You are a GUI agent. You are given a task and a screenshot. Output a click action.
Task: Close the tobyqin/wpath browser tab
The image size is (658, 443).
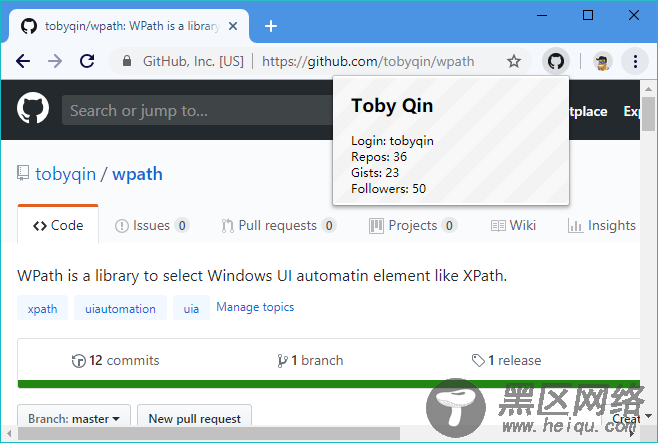click(x=233, y=26)
